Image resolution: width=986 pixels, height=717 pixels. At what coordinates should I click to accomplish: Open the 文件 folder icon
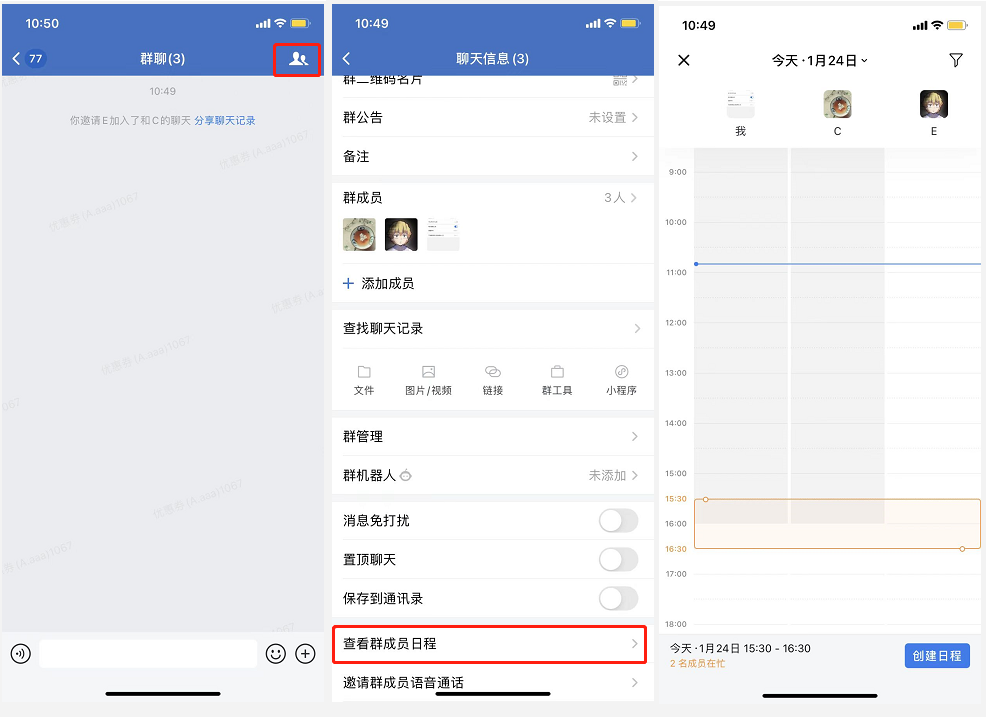364,372
